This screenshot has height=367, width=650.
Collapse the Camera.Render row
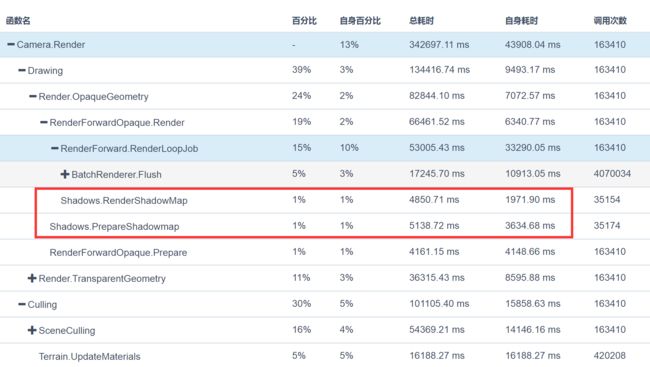pyautogui.click(x=11, y=44)
